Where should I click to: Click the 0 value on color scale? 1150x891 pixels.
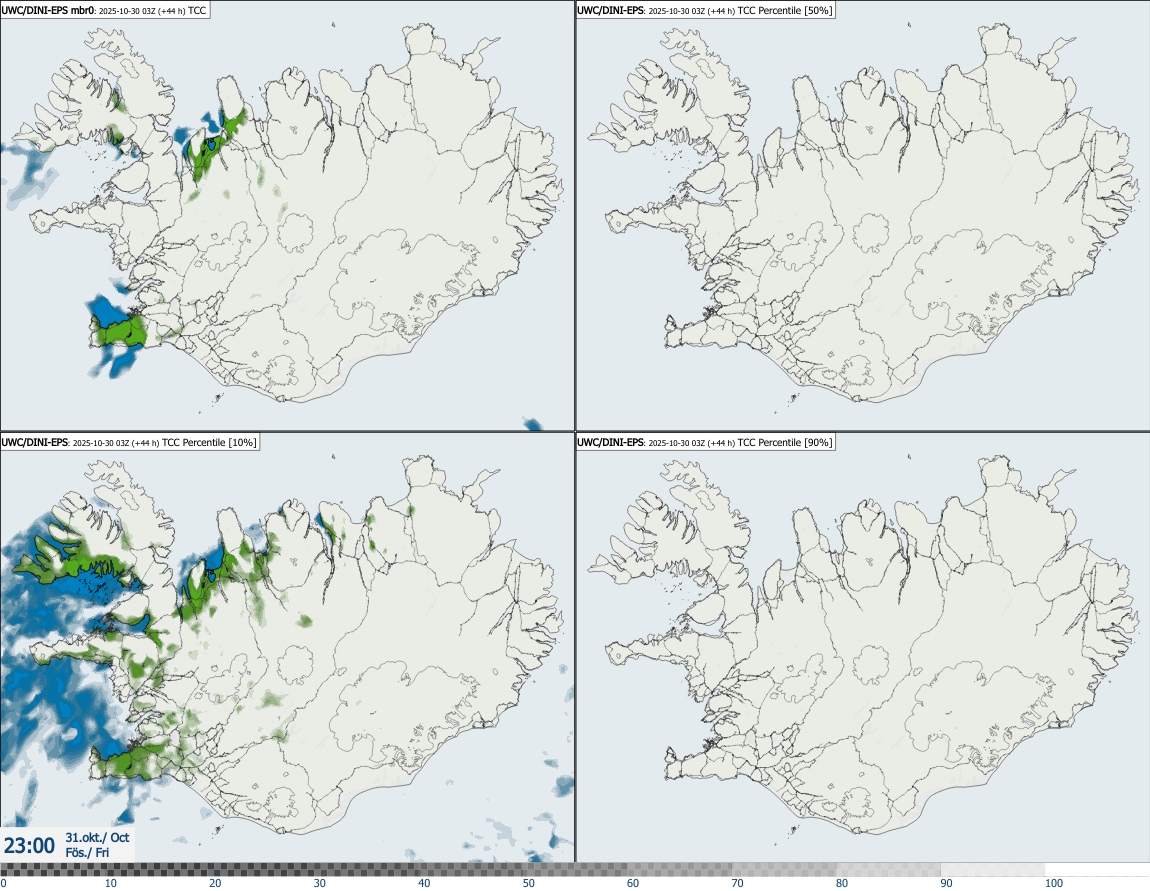click(x=3, y=883)
